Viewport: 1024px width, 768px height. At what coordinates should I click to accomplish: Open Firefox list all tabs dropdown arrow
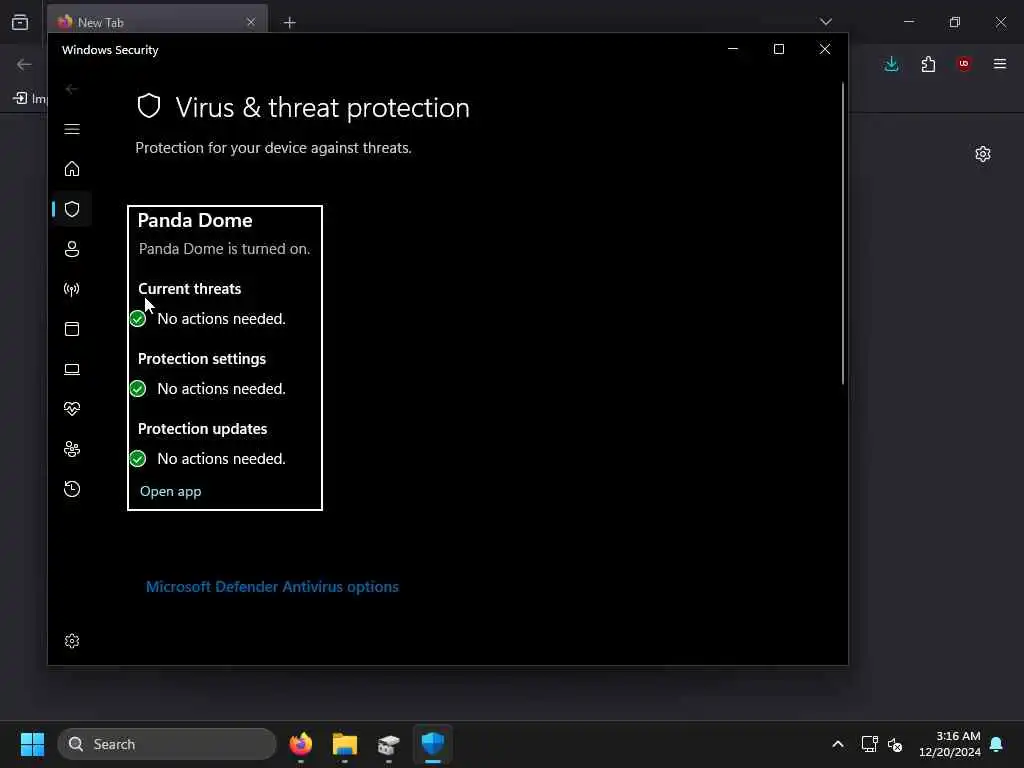(825, 22)
